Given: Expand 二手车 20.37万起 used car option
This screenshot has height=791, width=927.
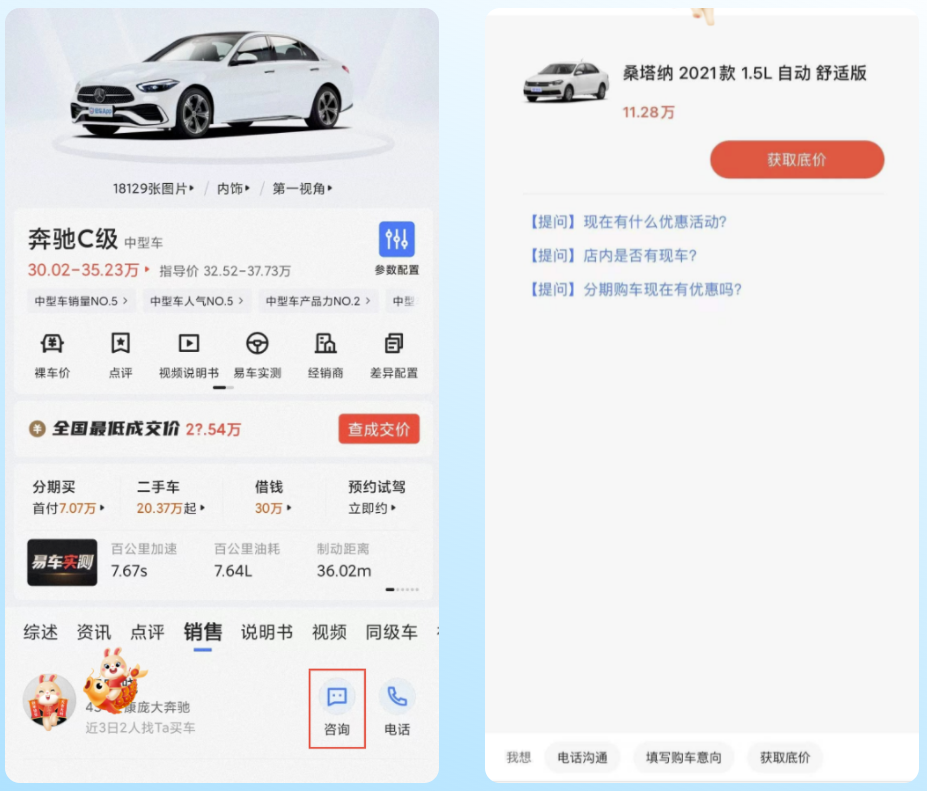Looking at the screenshot, I should click(171, 497).
